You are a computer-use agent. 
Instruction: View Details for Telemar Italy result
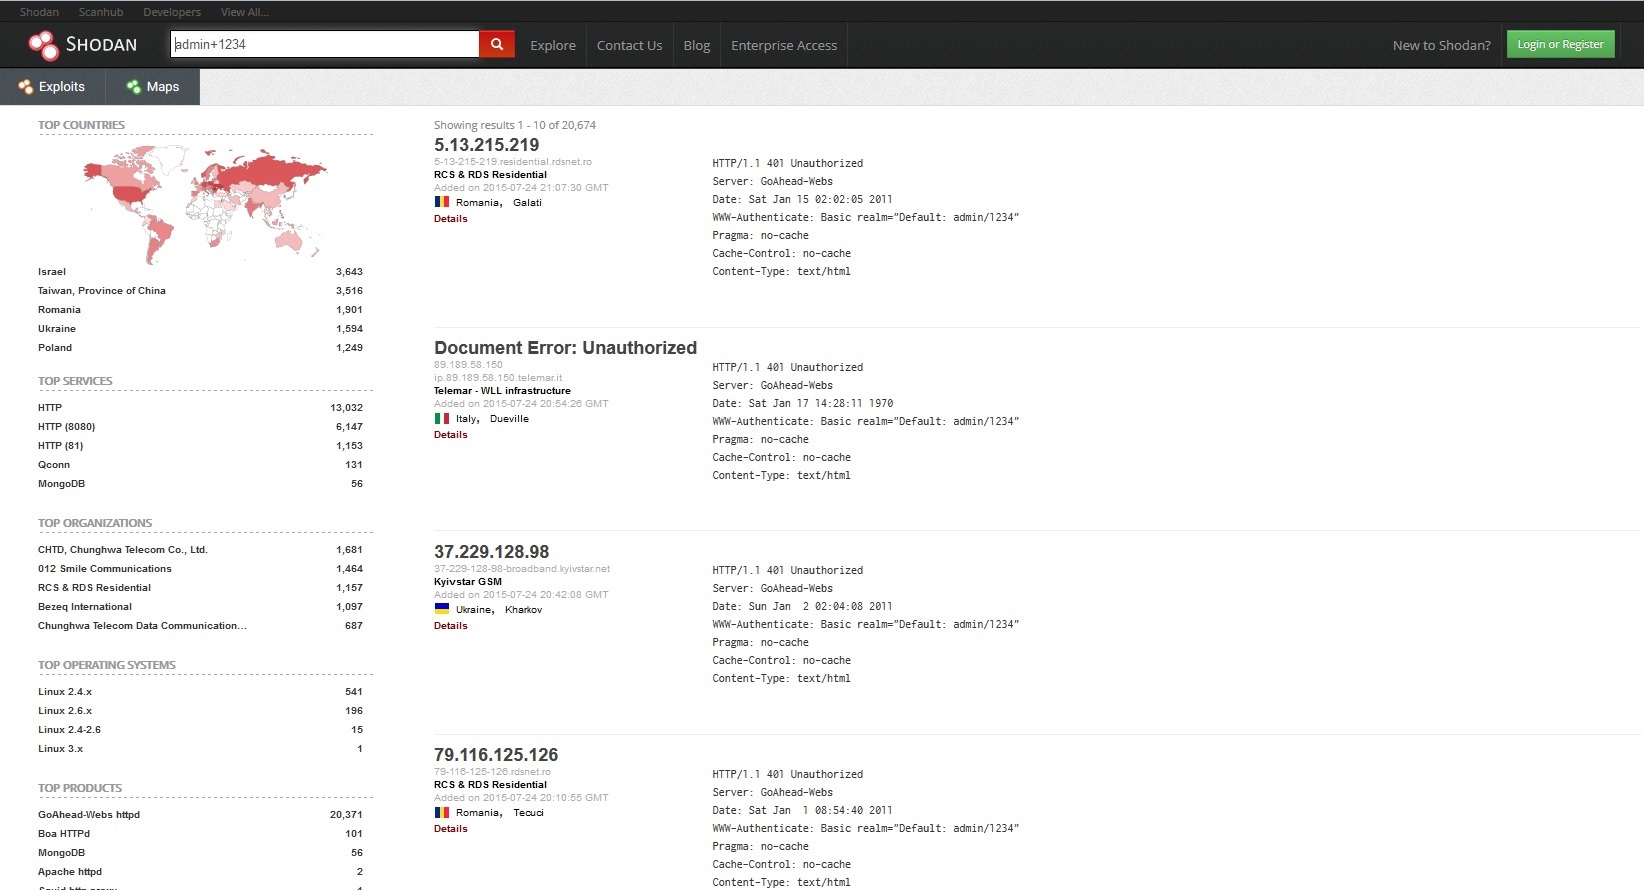point(451,434)
